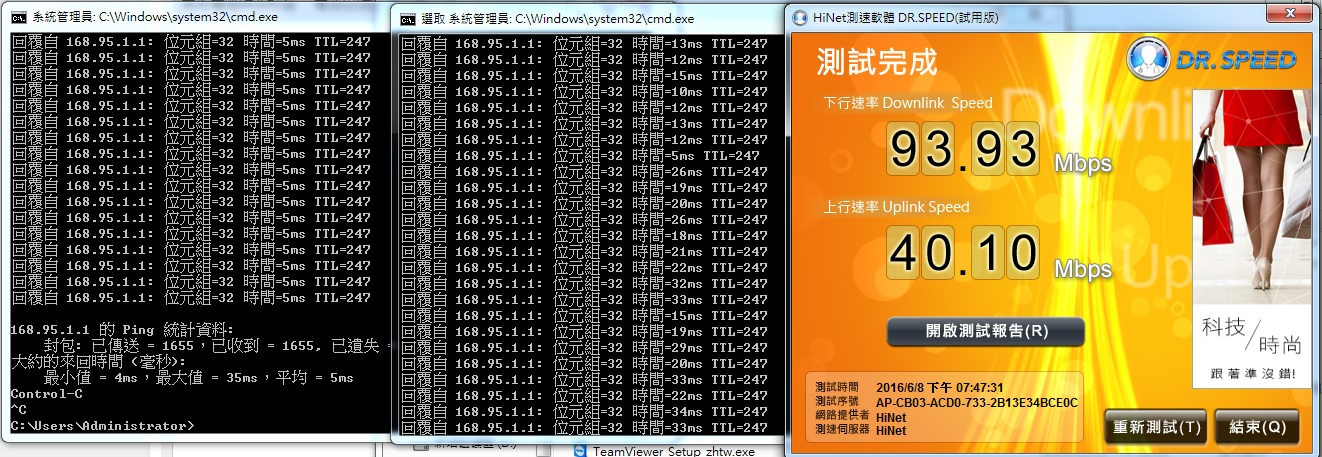The width and height of the screenshot is (1322, 457).
Task: Click the 168.95.1.1 的 Ping 統計資料 line
Action: point(121,330)
